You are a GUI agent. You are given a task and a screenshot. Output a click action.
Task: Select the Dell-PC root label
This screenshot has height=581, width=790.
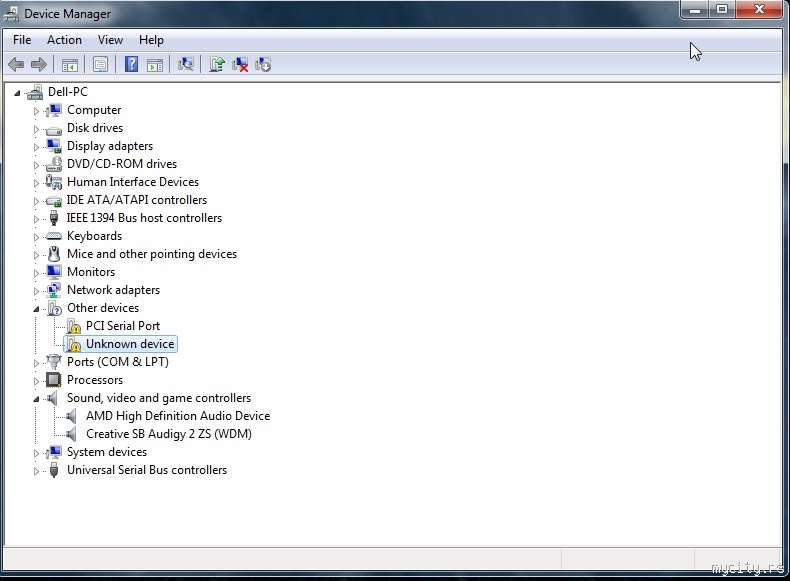(68, 92)
